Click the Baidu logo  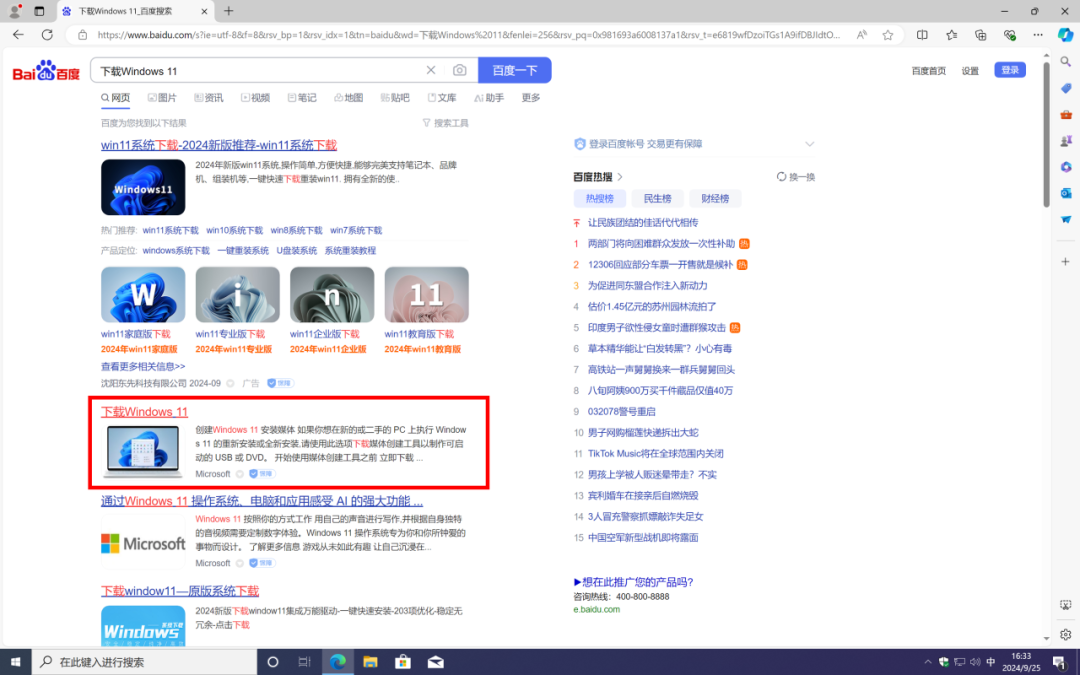pos(46,70)
